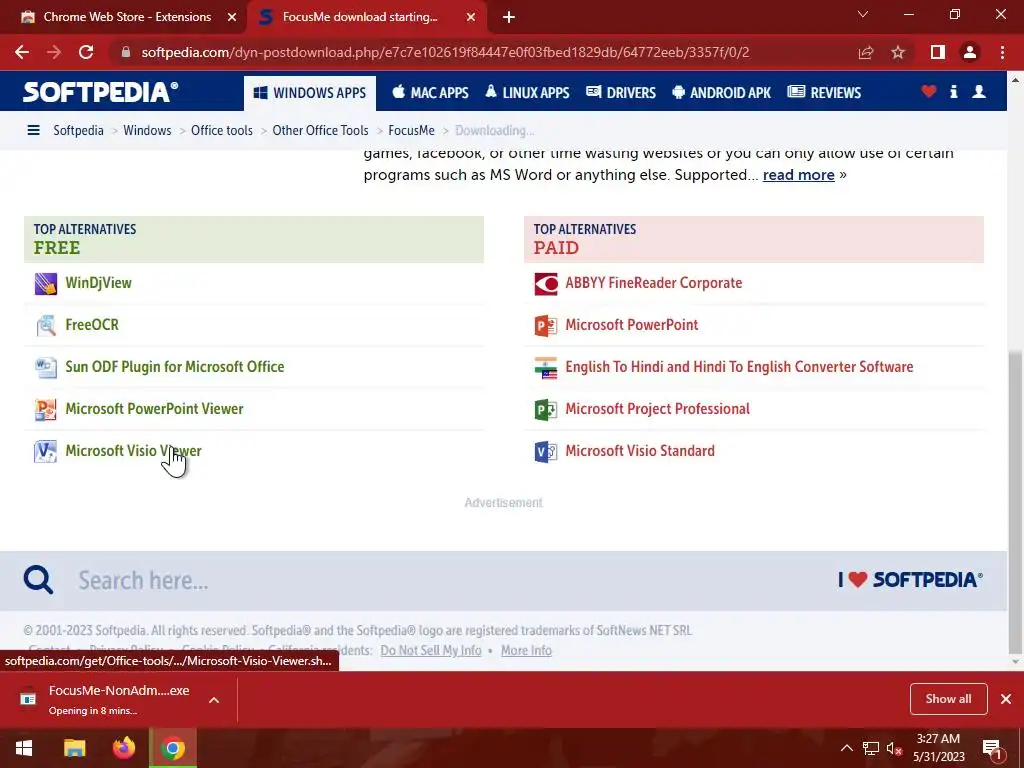Toggle the Chrome side panel icon
The image size is (1024, 768).
click(938, 52)
